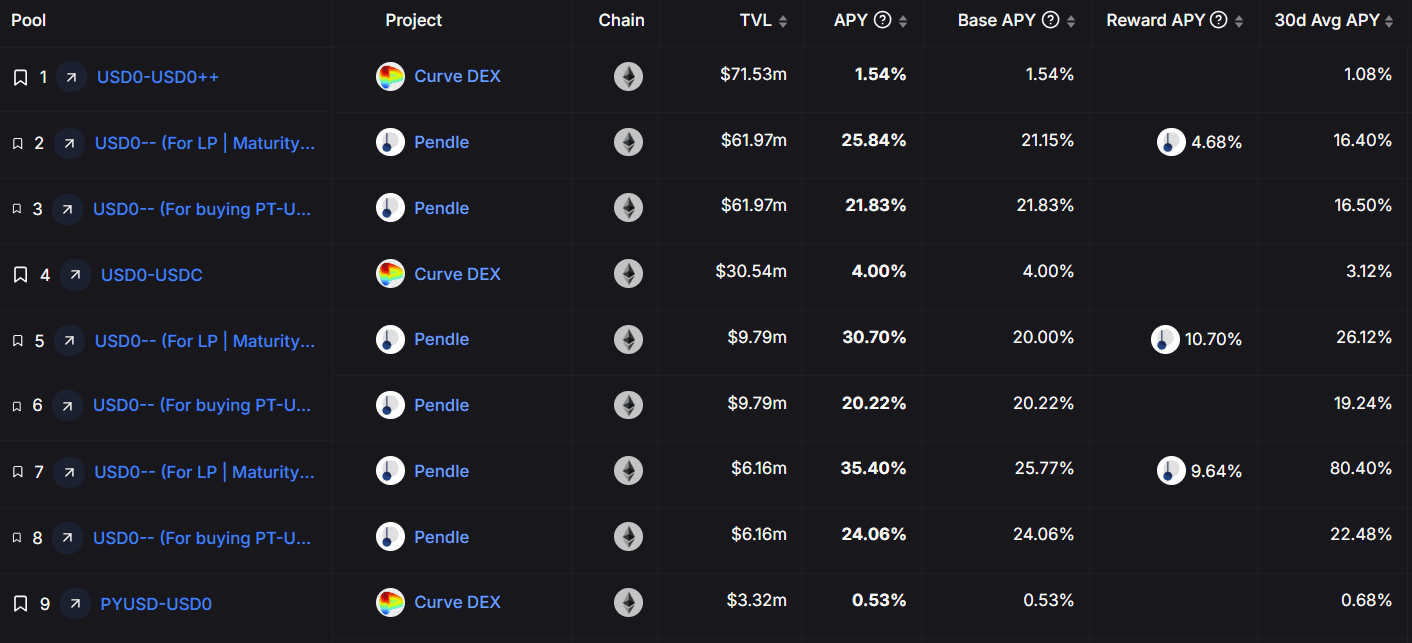The width and height of the screenshot is (1412, 643).
Task: Bookmark the USD0-USD0++ pool in row 1
Action: (20, 77)
